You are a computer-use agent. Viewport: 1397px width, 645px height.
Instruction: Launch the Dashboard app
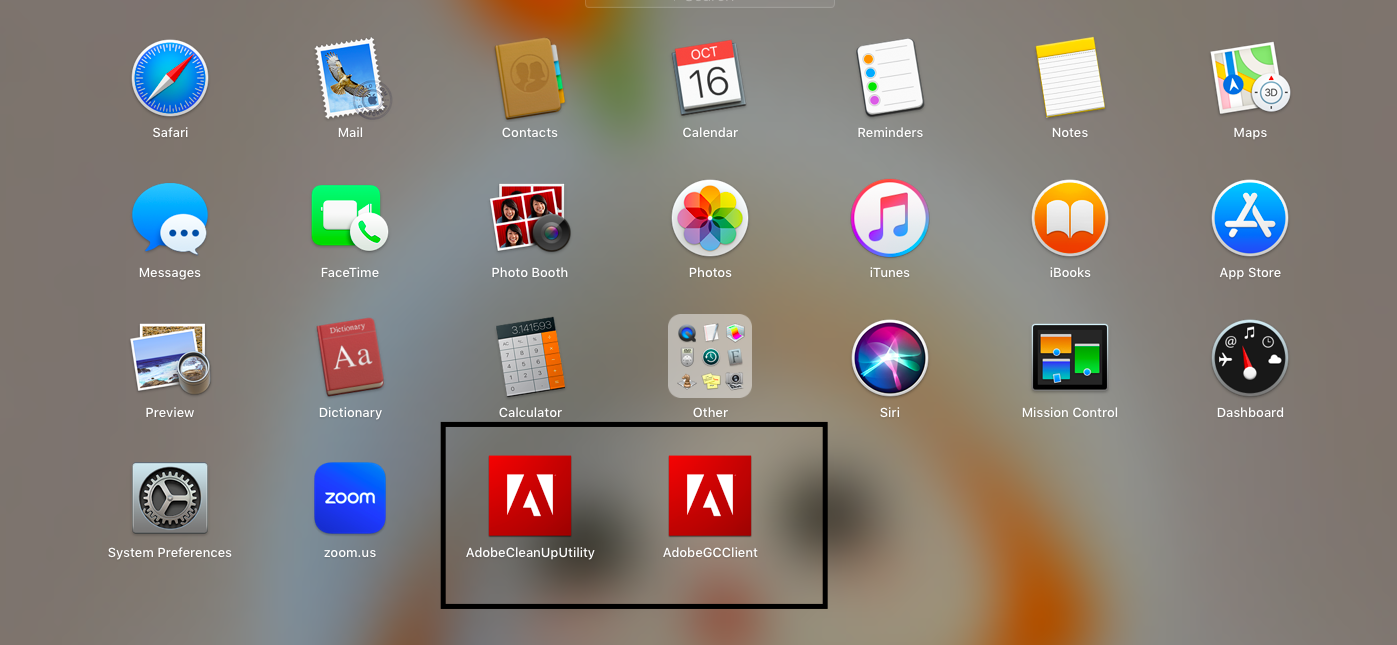[x=1250, y=356]
